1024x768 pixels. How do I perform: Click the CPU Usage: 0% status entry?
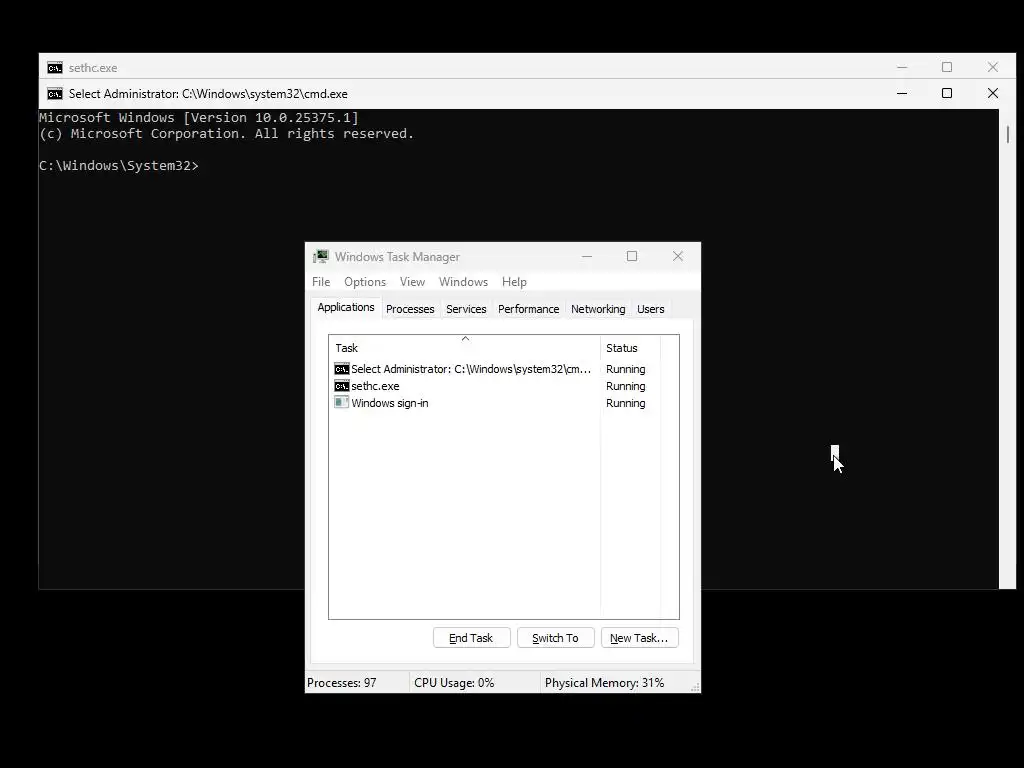tap(454, 682)
